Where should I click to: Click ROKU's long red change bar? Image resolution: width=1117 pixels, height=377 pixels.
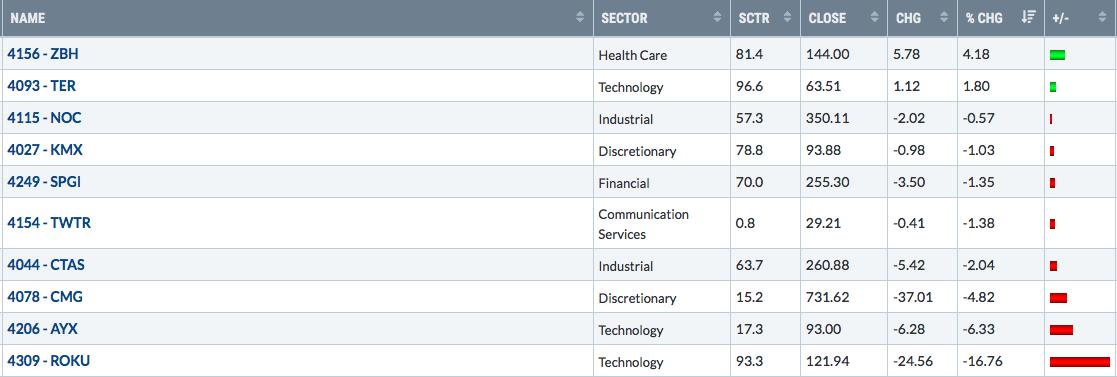(1079, 362)
